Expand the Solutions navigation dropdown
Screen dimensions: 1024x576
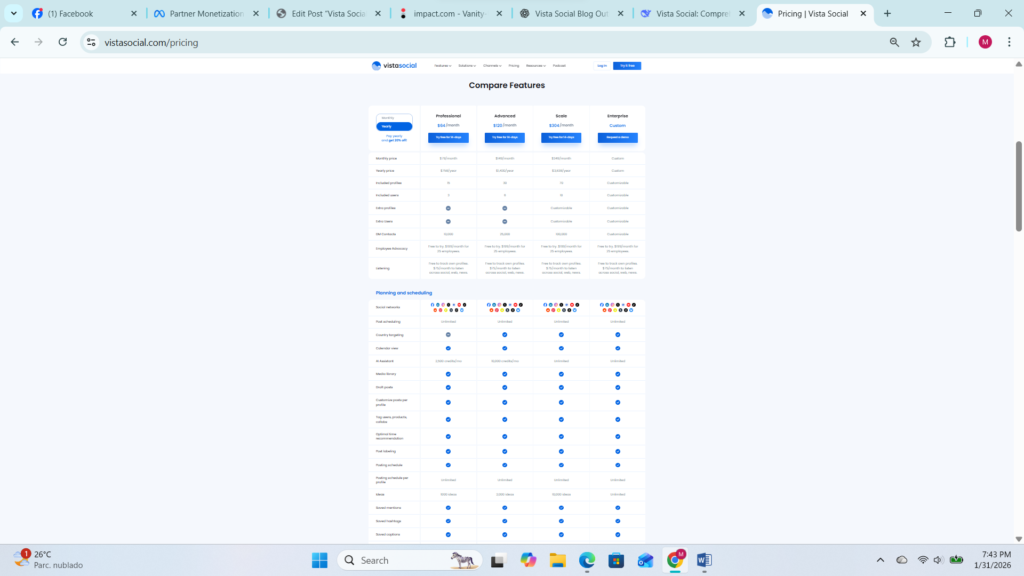pos(467,65)
